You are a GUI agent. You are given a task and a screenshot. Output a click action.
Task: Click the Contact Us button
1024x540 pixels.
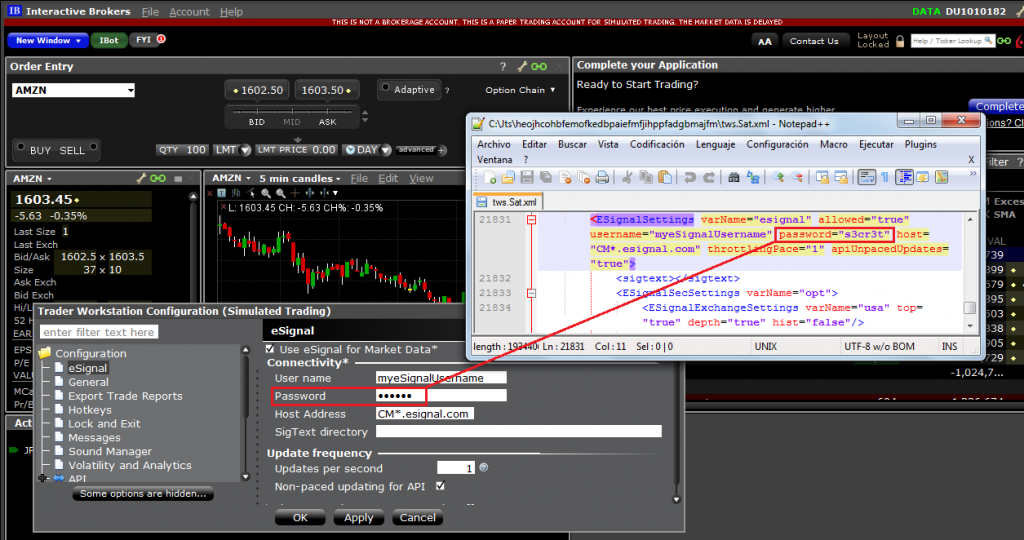click(814, 41)
